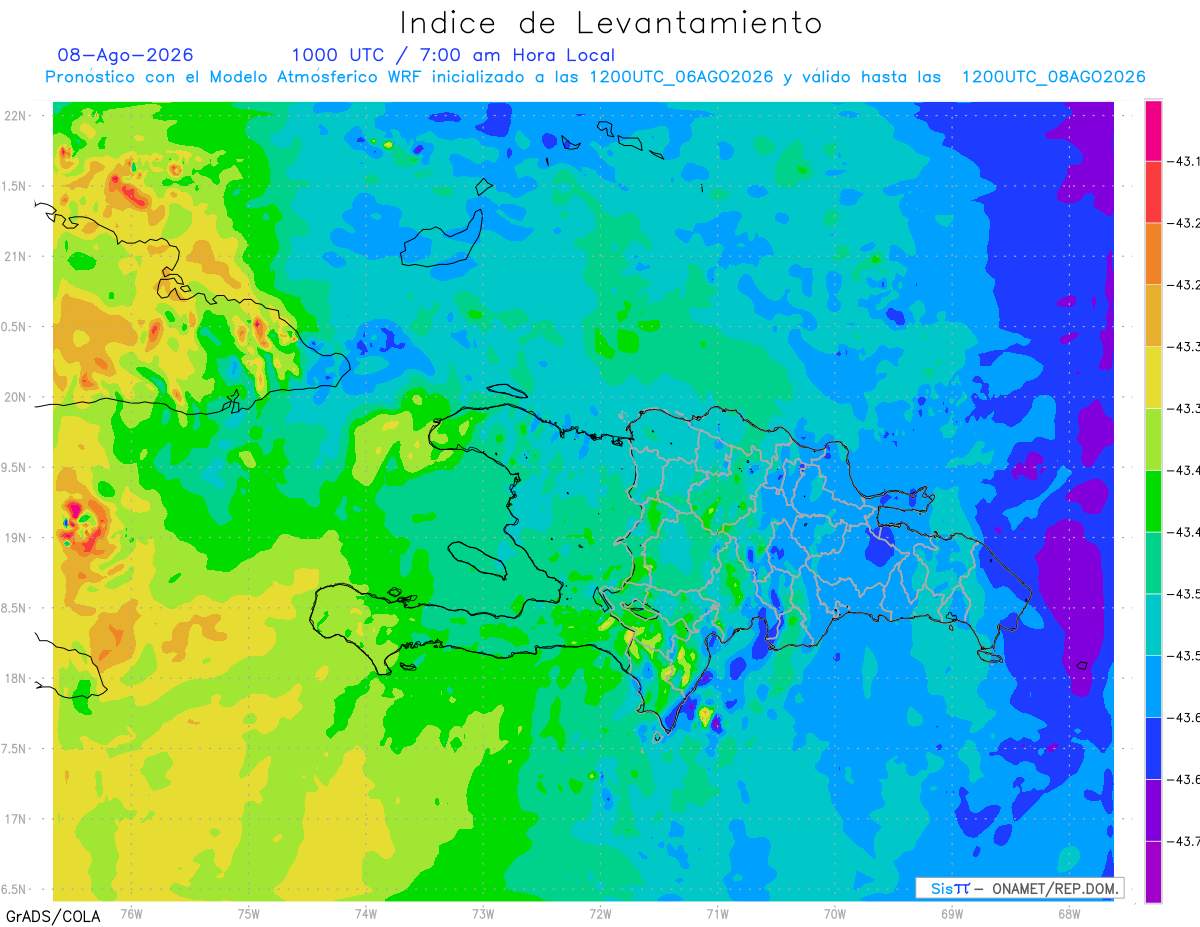The width and height of the screenshot is (1200, 927).
Task: Select the "22N" latitude label
Action: [17, 116]
